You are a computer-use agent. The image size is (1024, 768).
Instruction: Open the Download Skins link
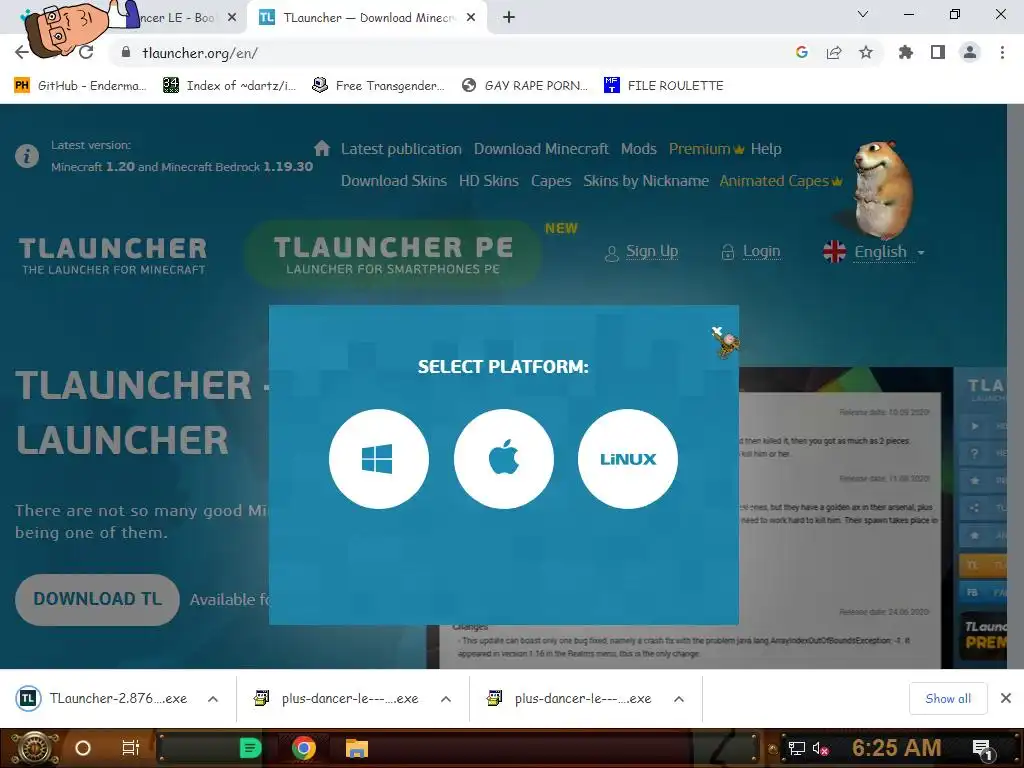(394, 181)
